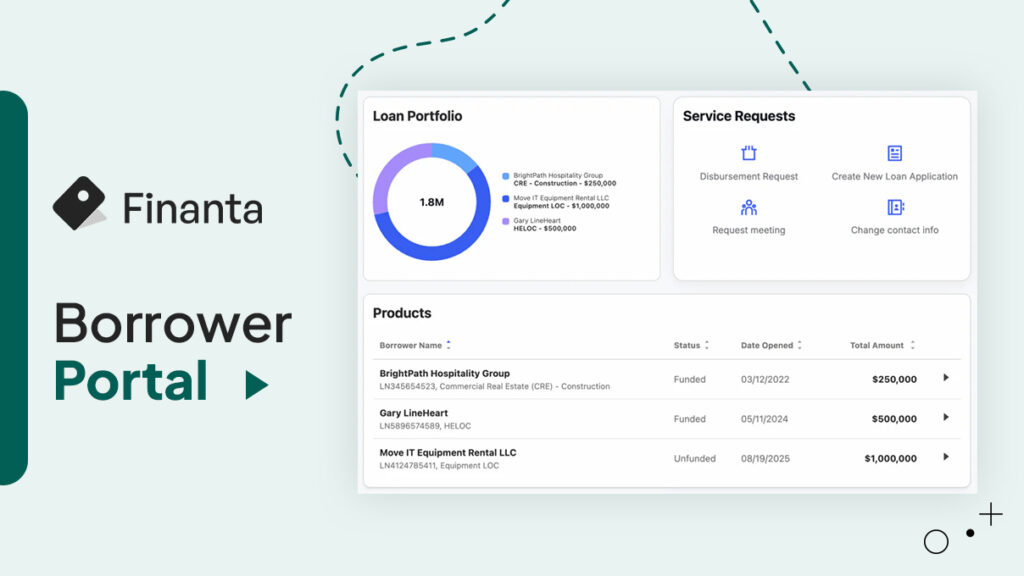Expand the Gary LineHeart row arrow
This screenshot has width=1024, height=576.
point(946,417)
